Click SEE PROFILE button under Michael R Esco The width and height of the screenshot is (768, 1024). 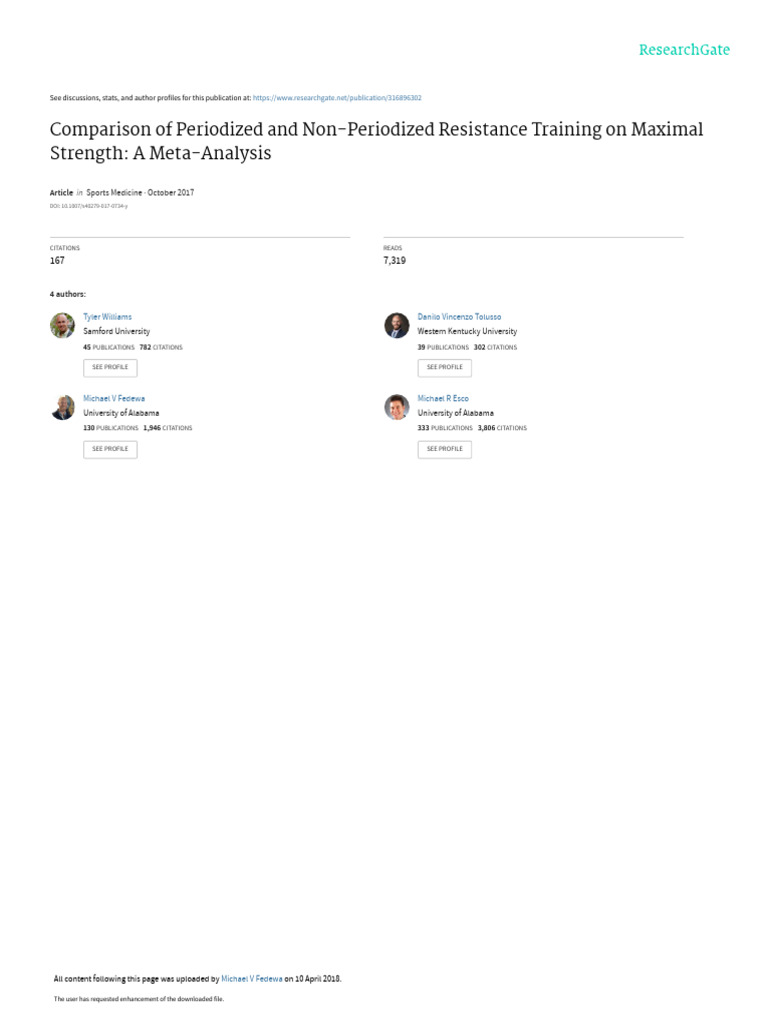coord(445,449)
